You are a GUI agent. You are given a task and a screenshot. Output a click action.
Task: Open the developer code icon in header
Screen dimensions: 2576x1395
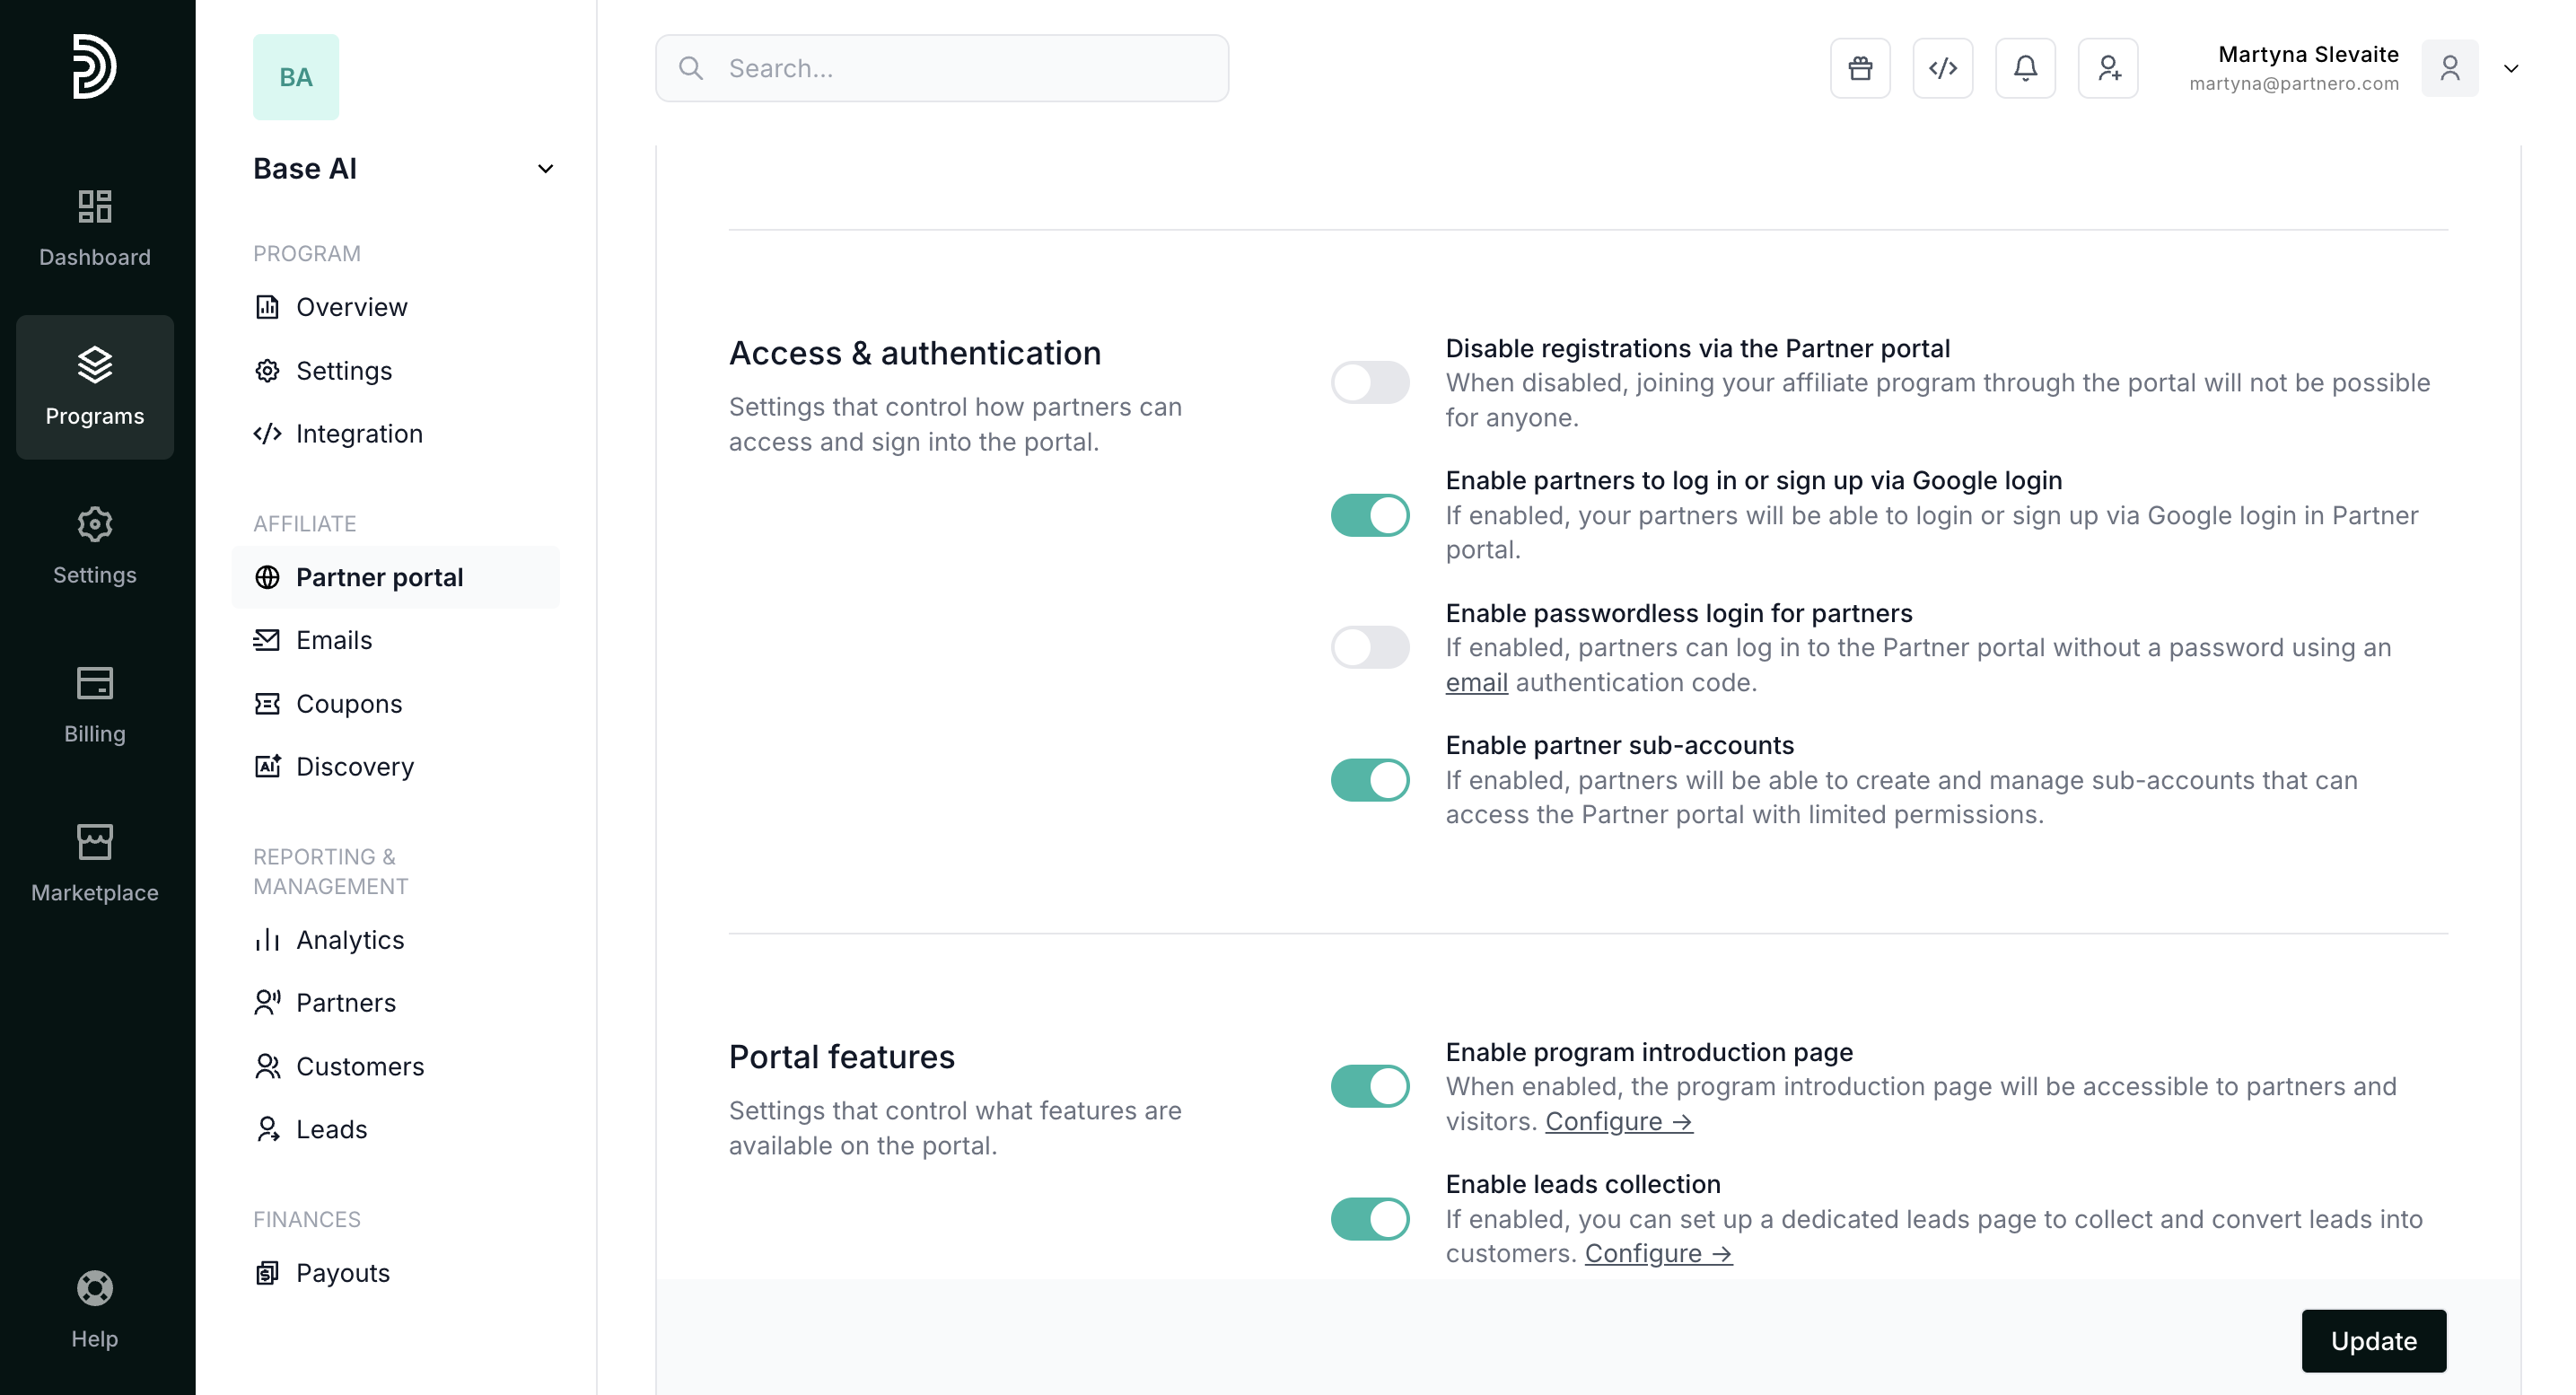coord(1942,68)
